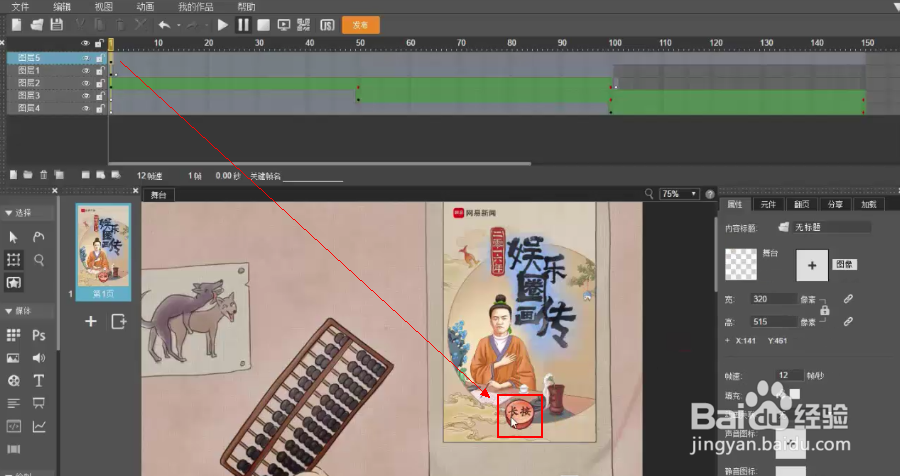This screenshot has height=476, width=900.
Task: Open the 帮助 menu
Action: (246, 7)
